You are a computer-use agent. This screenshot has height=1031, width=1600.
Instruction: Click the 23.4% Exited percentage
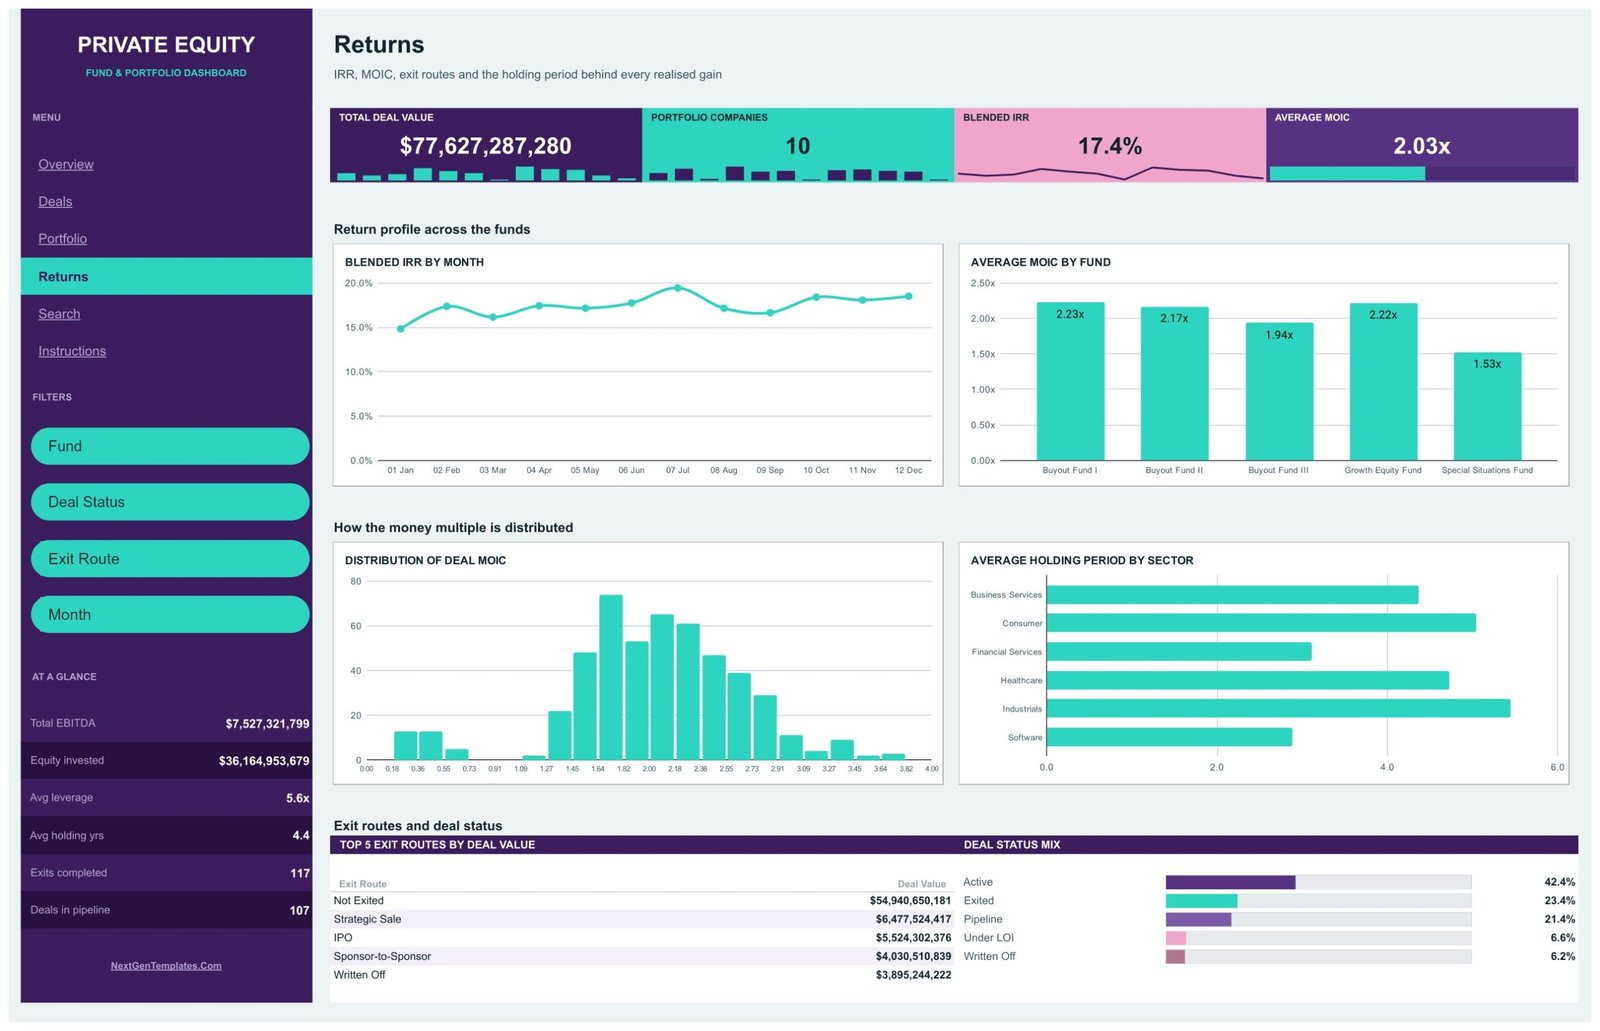(1559, 901)
